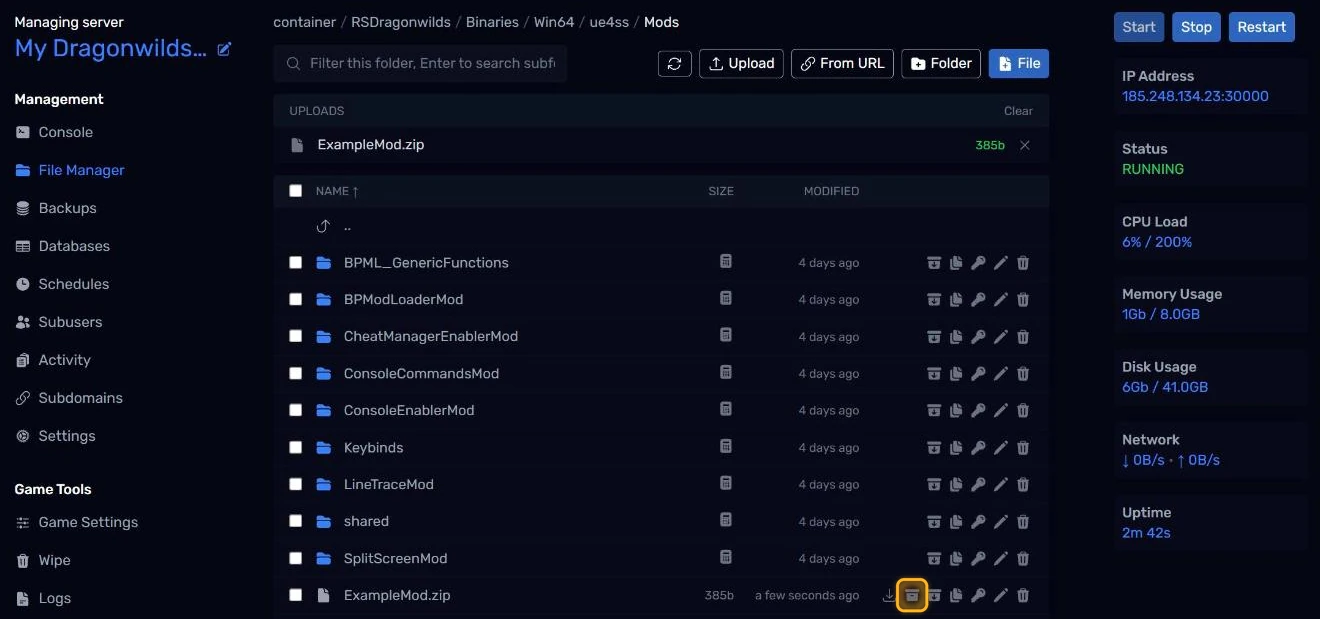This screenshot has height=619, width=1320.
Task: Open permissions for CheatManagerEnablerMod folder
Action: point(978,337)
